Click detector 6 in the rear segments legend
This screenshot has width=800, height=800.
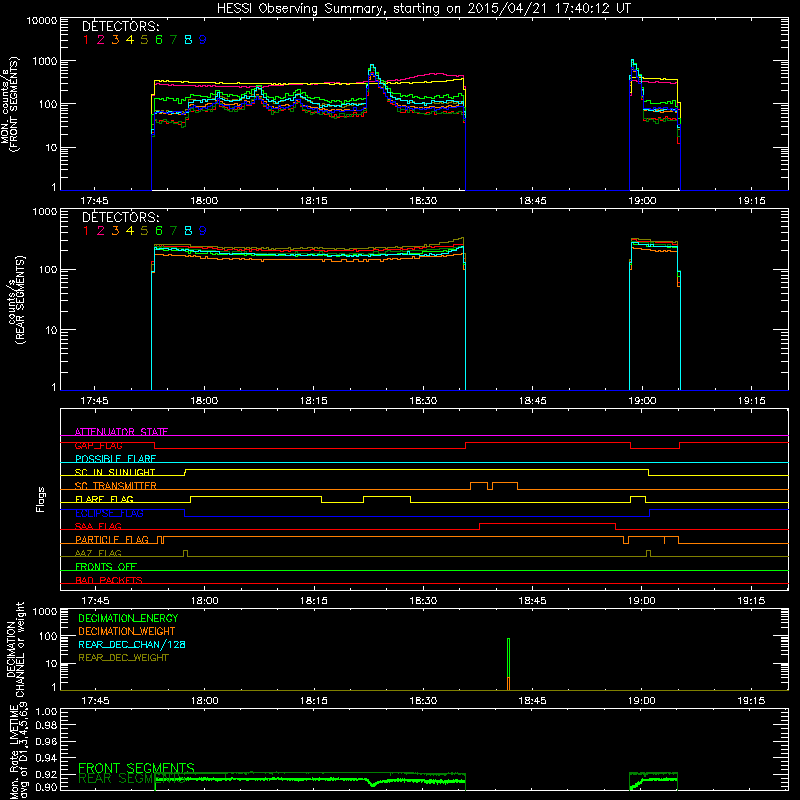coord(159,231)
